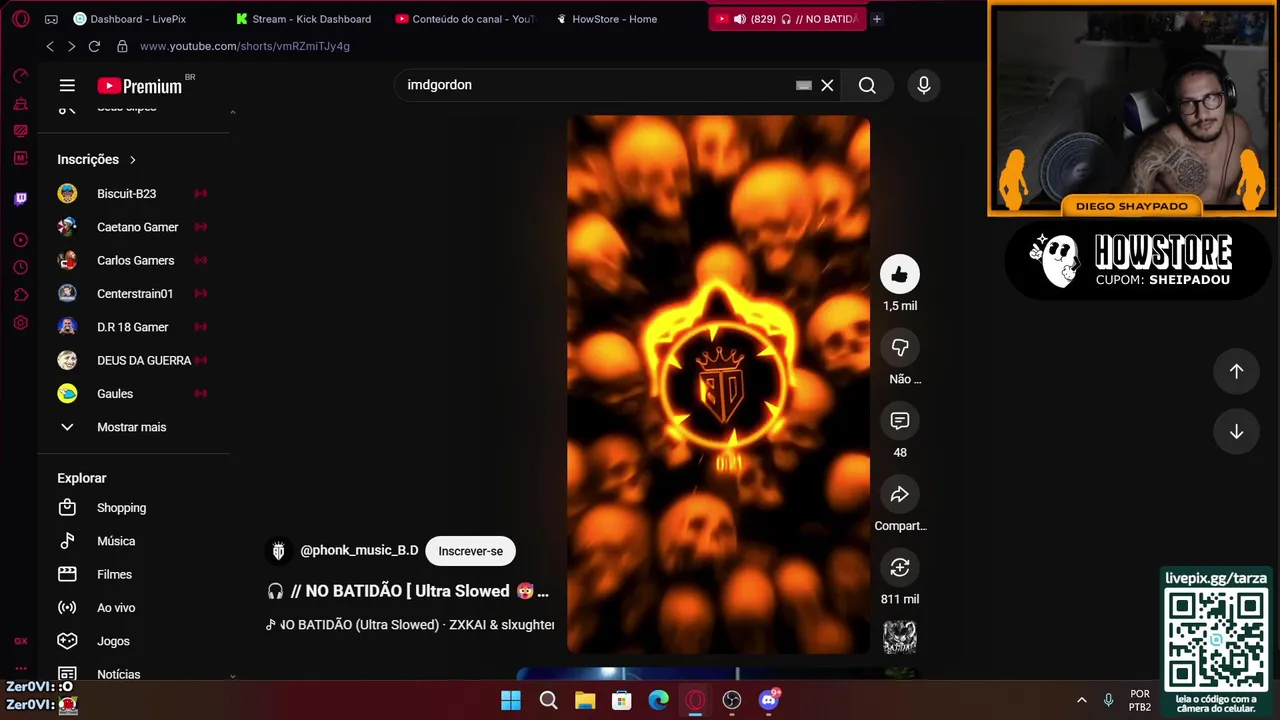This screenshot has height=720, width=1280.
Task: Click the address bar URL
Action: point(245,46)
